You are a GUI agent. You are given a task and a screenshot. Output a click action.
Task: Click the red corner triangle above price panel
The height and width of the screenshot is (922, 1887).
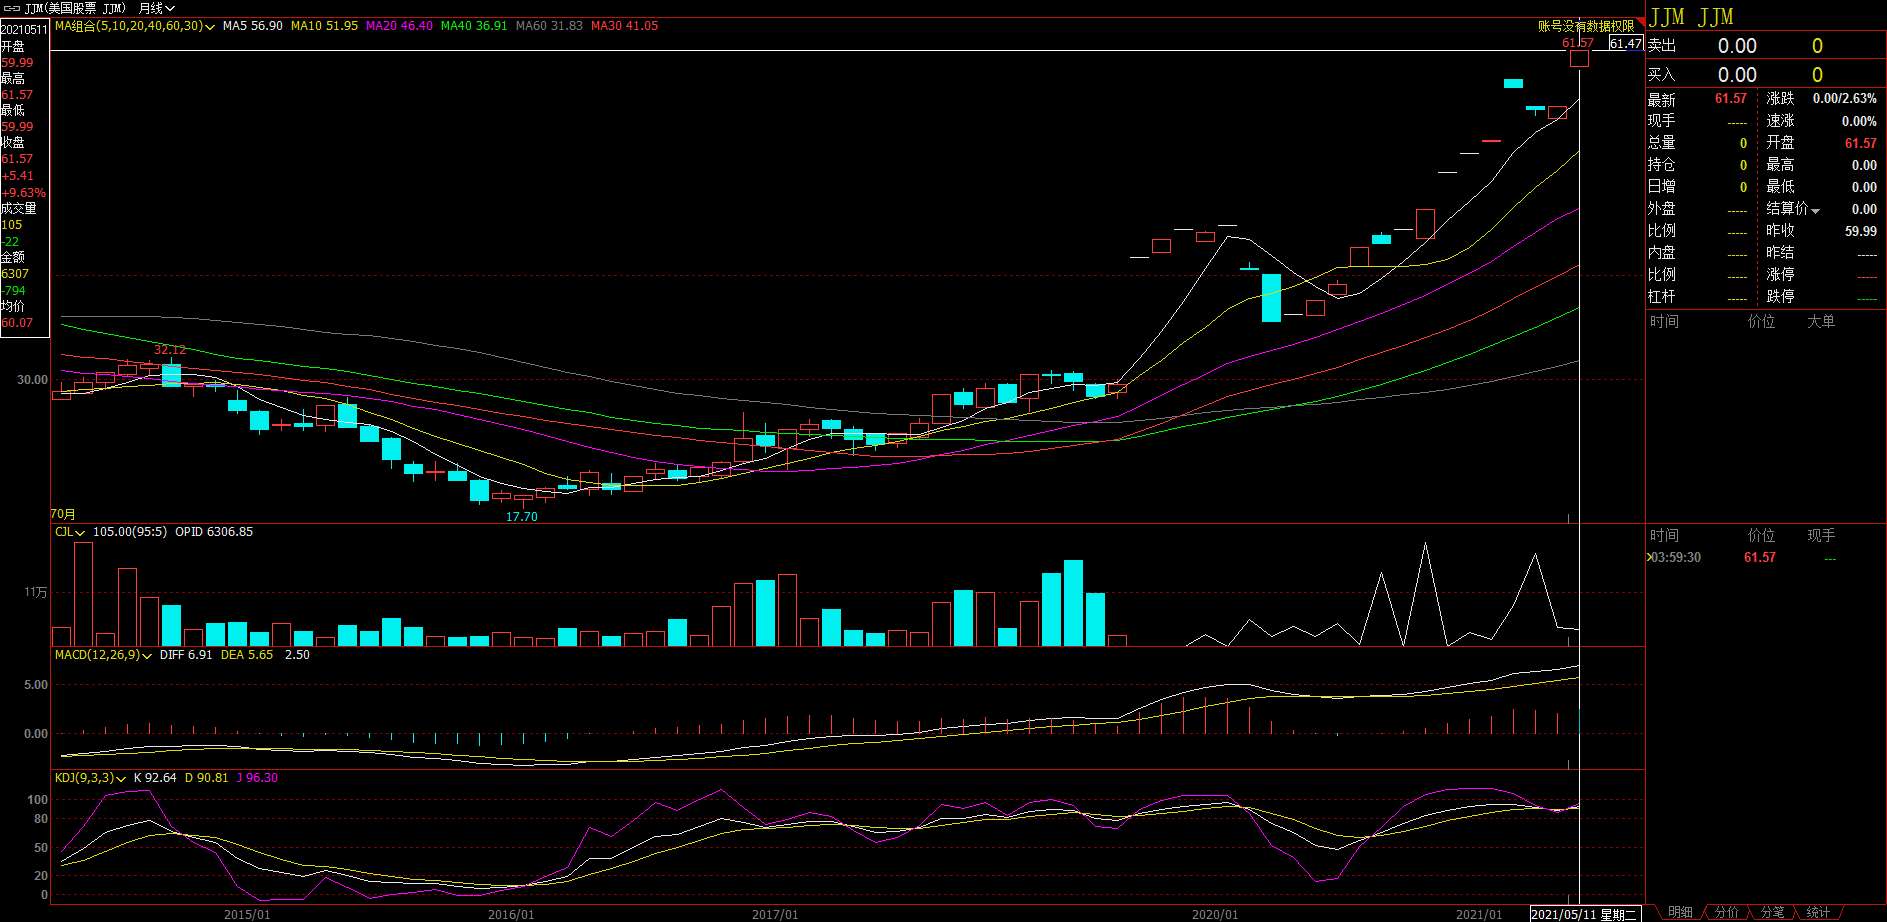pos(1641,22)
